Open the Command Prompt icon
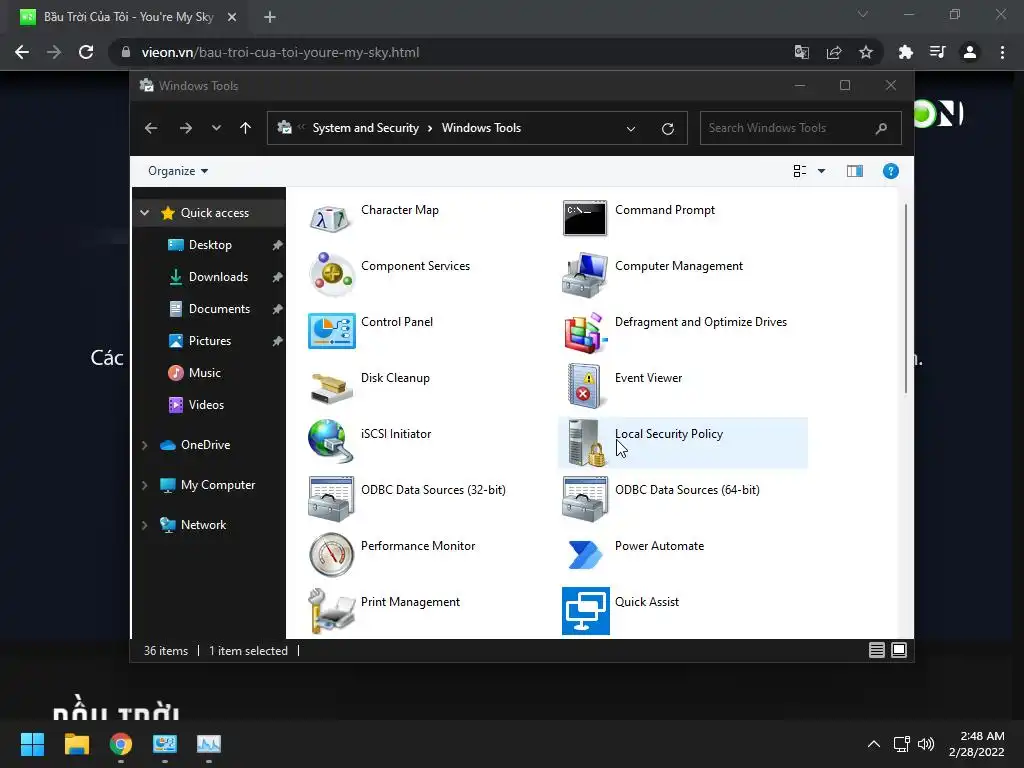The image size is (1024, 768). click(x=585, y=218)
